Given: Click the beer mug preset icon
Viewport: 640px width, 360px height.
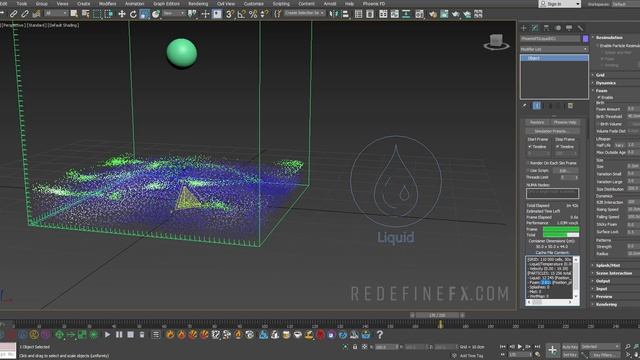Looking at the screenshot, I should 286,335.
